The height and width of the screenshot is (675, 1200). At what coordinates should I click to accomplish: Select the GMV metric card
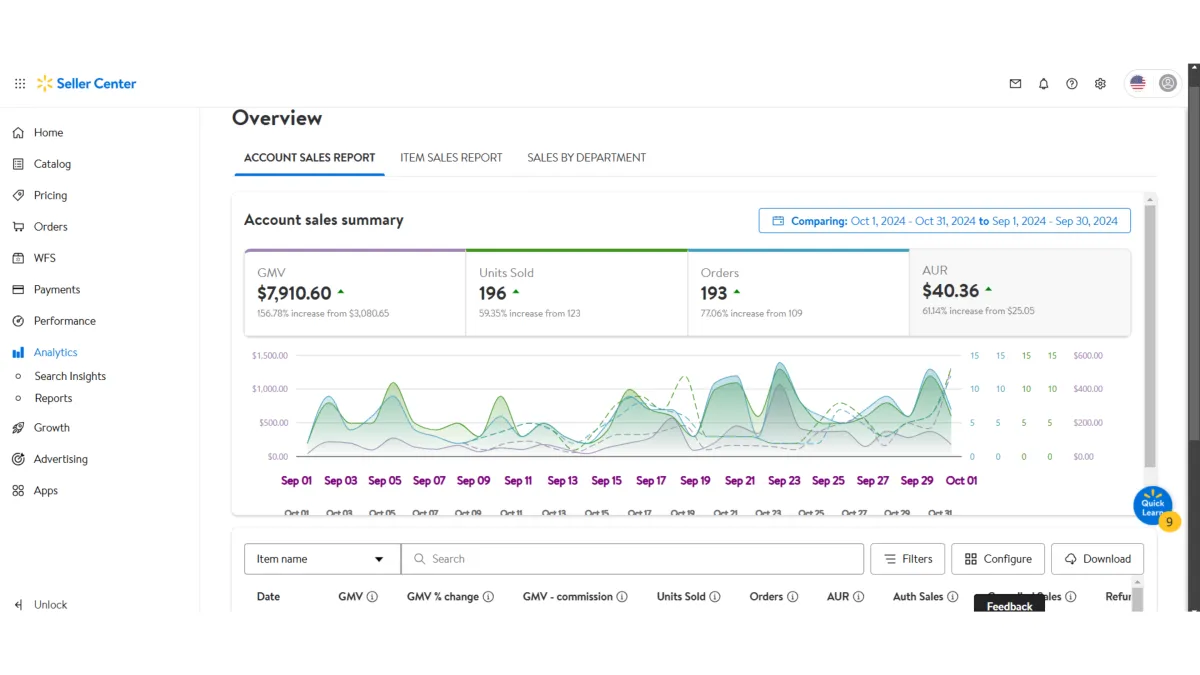pyautogui.click(x=354, y=292)
